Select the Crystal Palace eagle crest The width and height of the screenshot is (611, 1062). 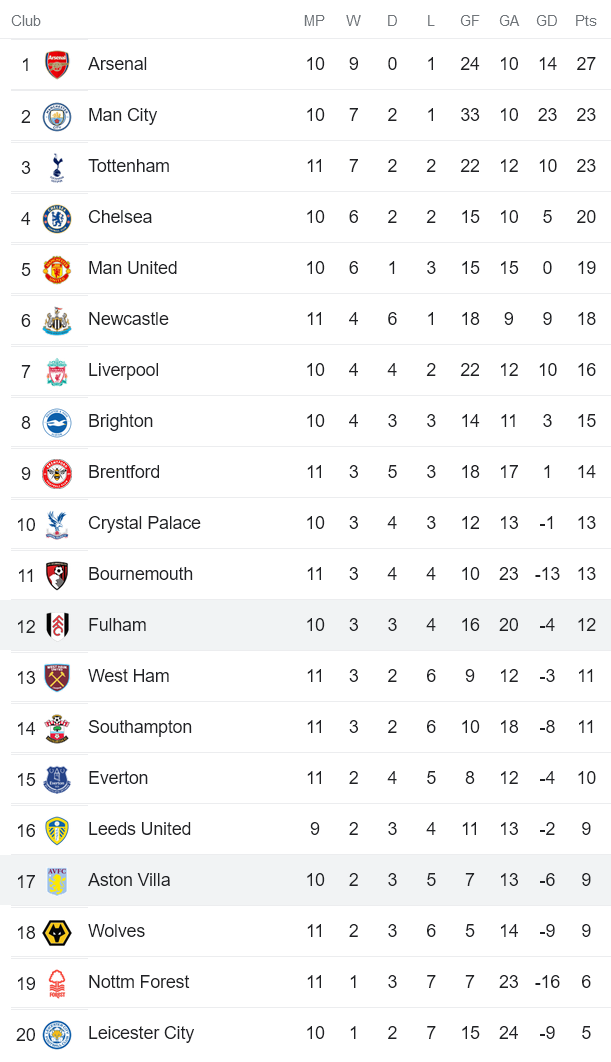coord(57,524)
